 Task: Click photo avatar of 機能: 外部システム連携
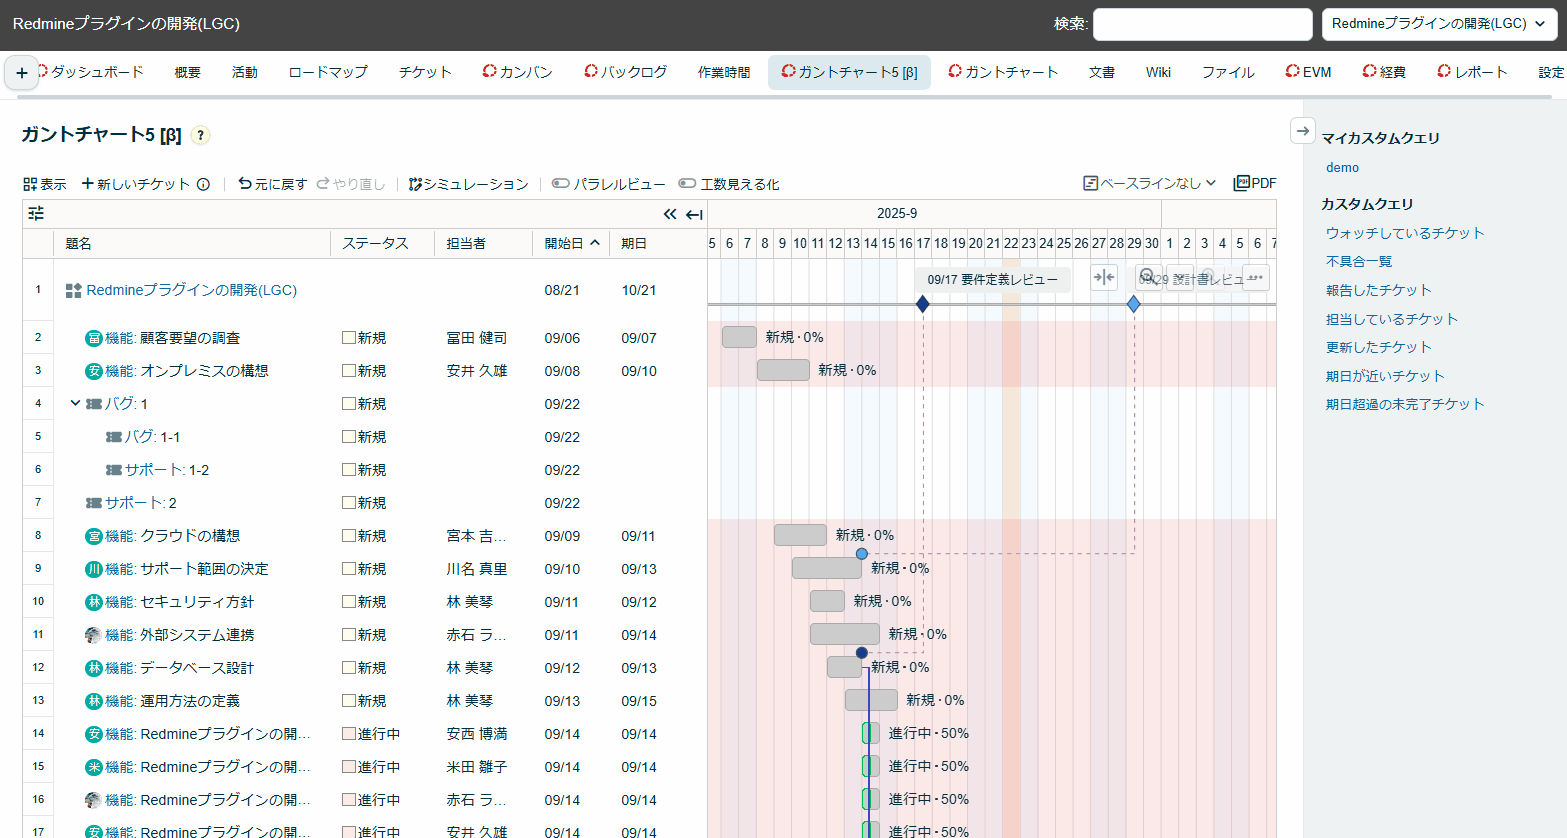pos(94,635)
